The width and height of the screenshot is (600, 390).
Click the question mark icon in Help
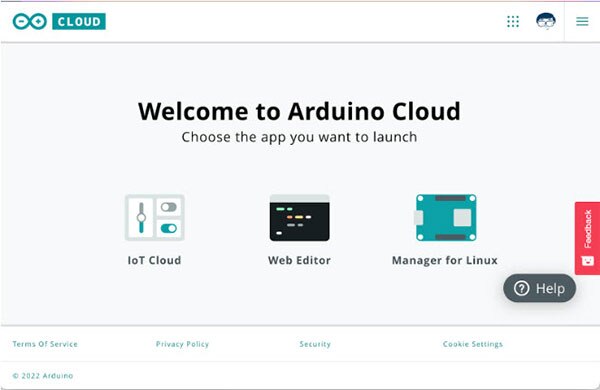(522, 288)
